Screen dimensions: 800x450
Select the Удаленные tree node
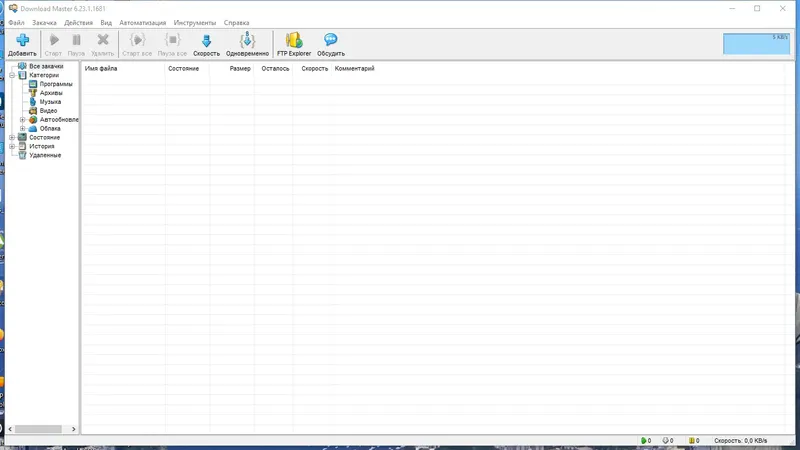pos(45,155)
